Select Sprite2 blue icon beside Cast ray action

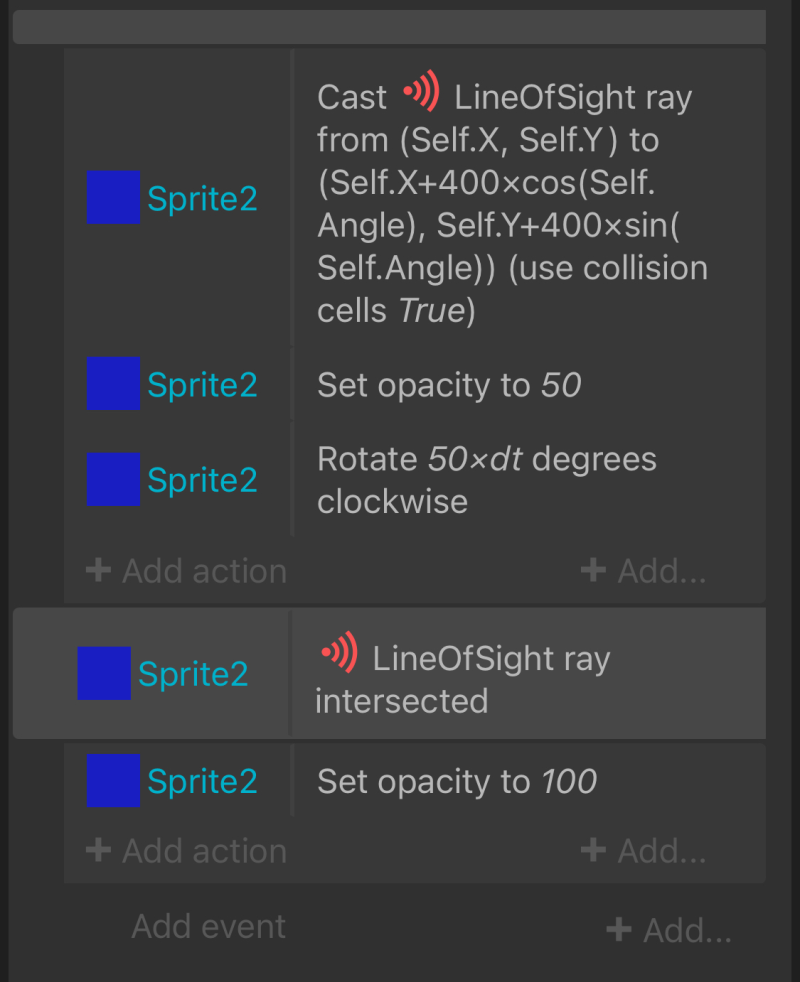pyautogui.click(x=113, y=197)
